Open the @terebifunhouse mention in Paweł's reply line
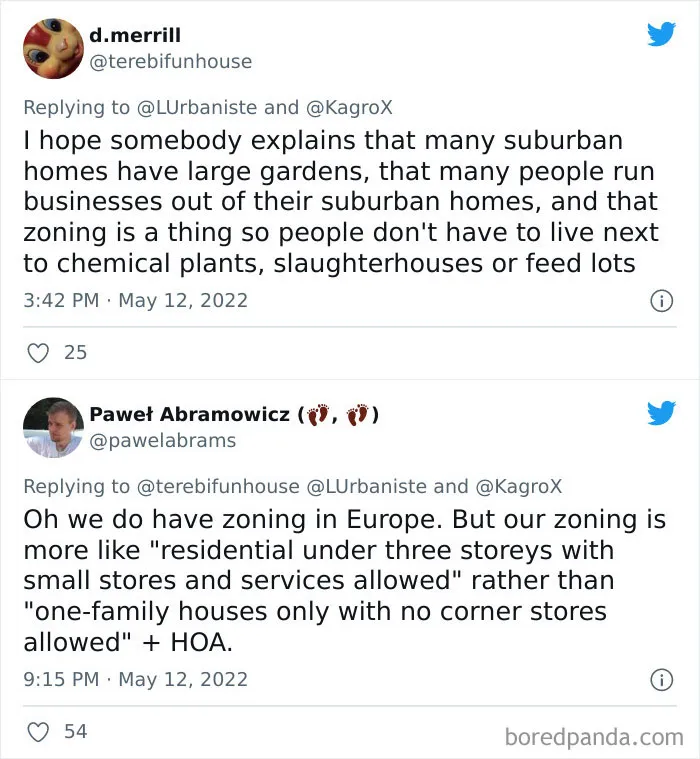This screenshot has width=700, height=759. pos(218,486)
